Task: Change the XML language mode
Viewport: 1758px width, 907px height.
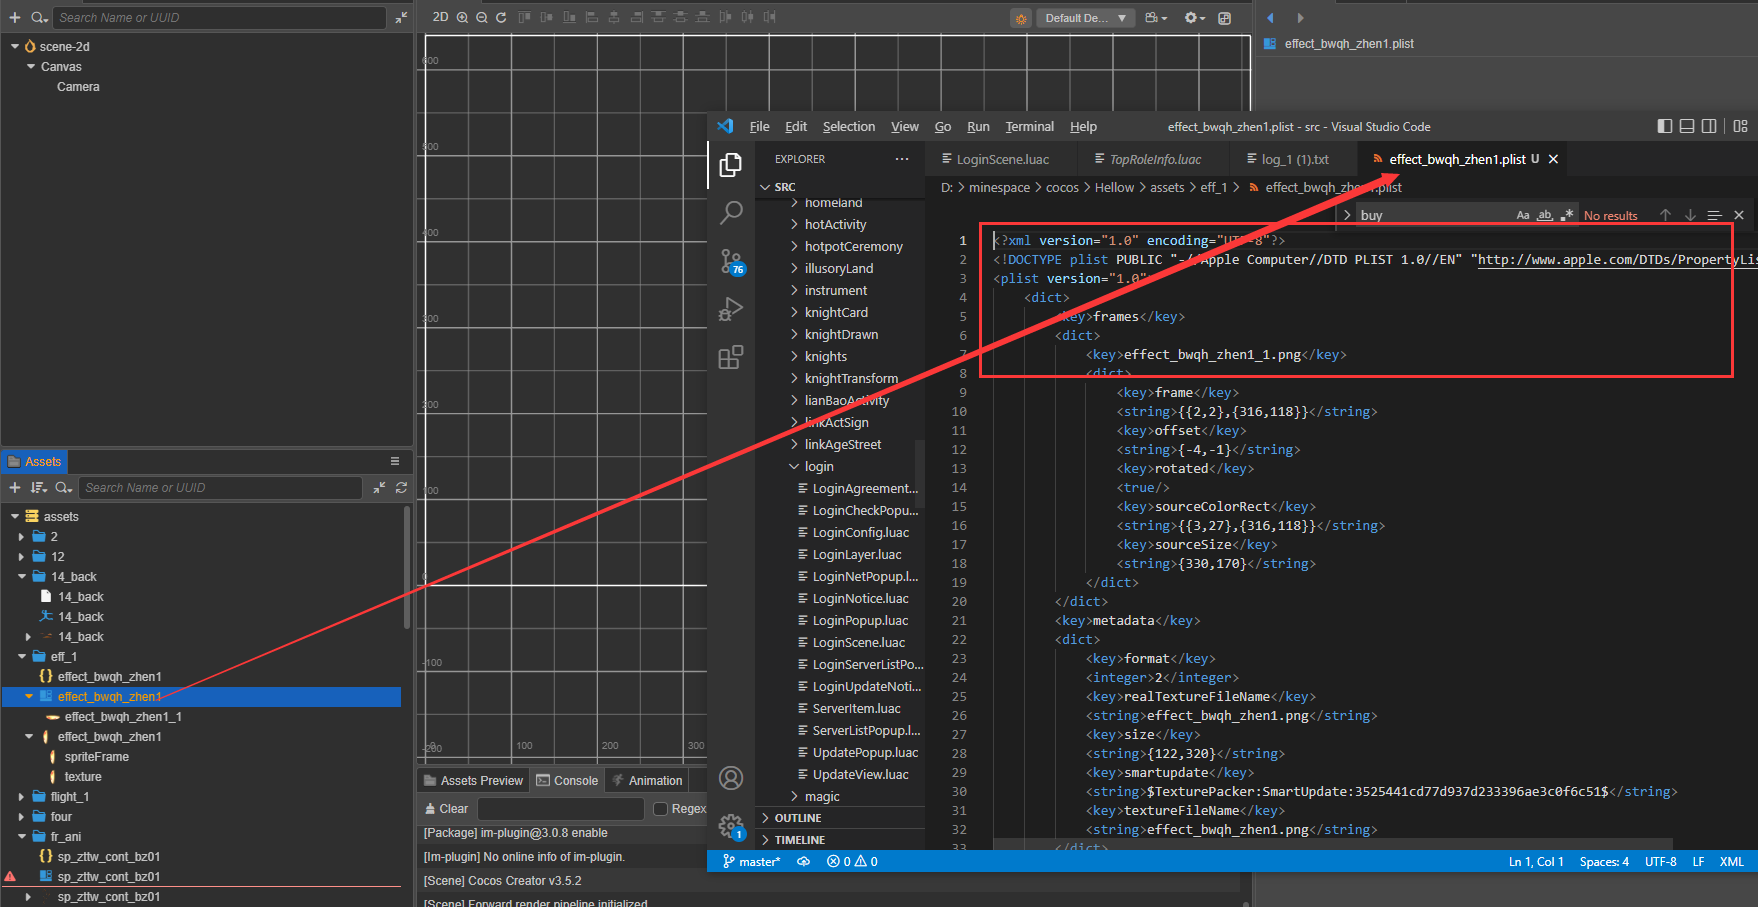Action: [x=1731, y=862]
